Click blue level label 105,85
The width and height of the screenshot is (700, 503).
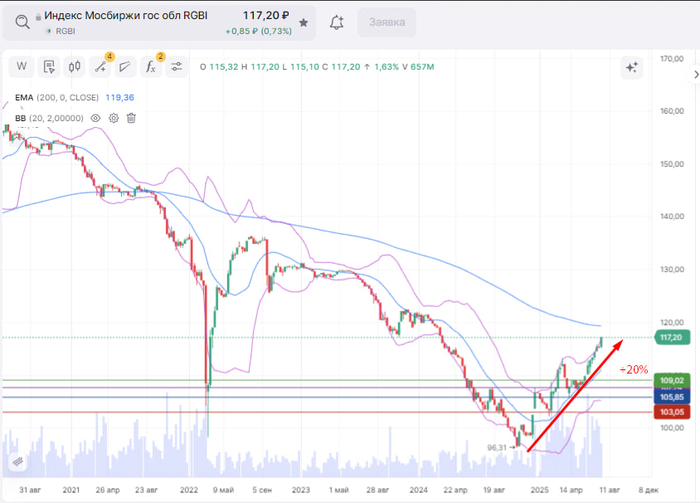672,397
